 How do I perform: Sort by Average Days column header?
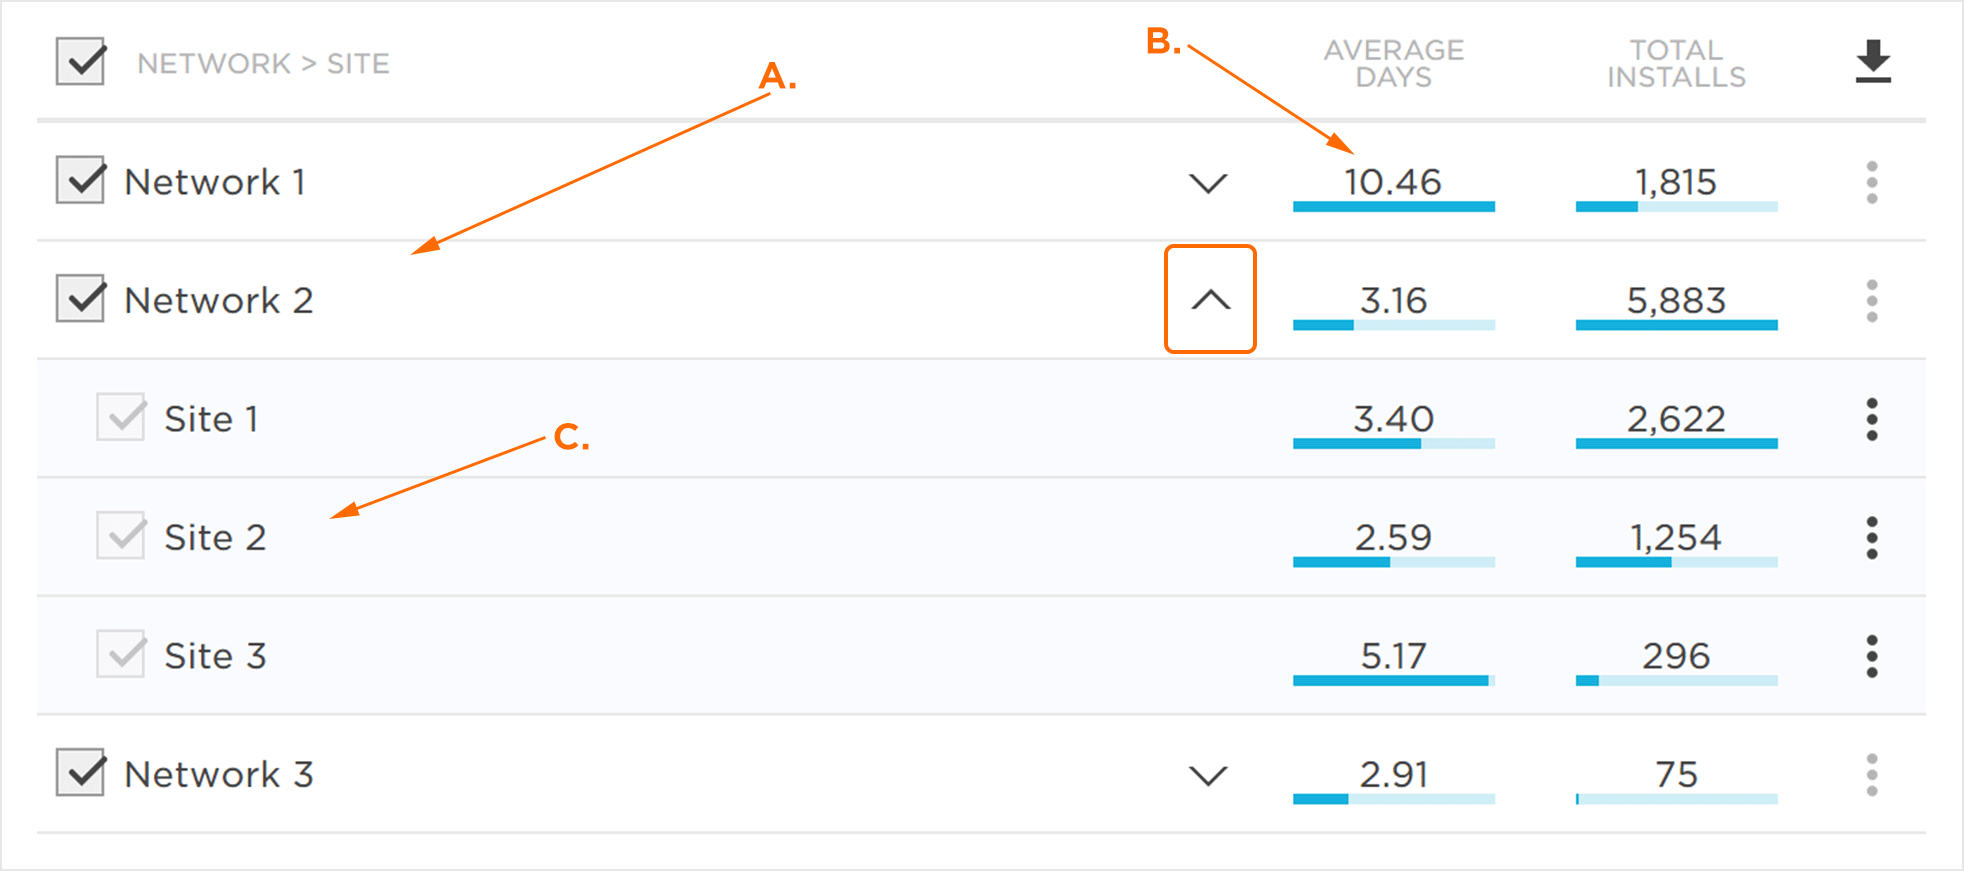[1393, 63]
